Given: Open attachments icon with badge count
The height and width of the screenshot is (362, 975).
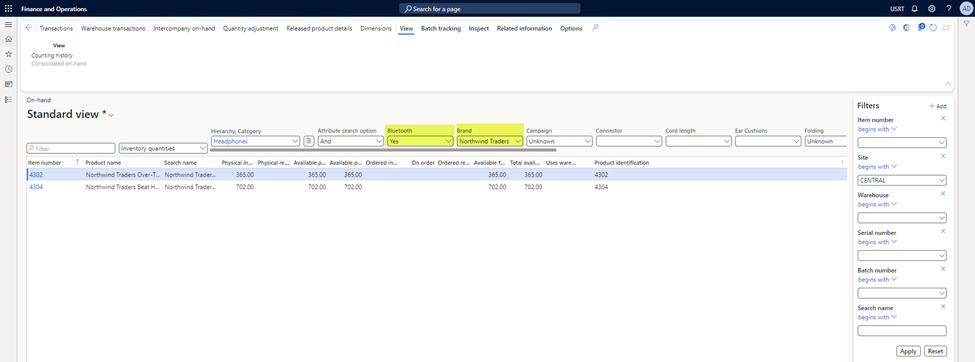Looking at the screenshot, I should click(x=921, y=27).
